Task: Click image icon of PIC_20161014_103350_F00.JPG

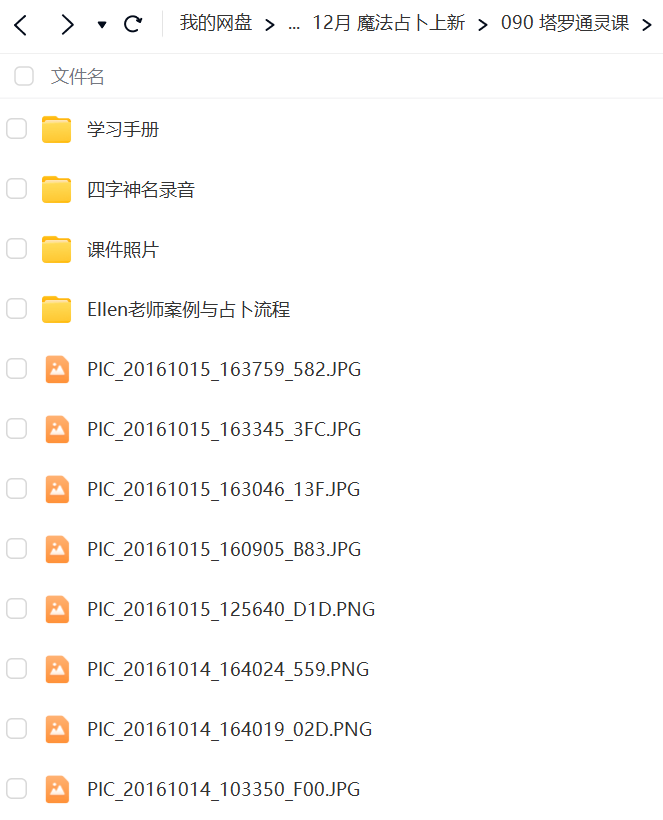Action: (57, 789)
